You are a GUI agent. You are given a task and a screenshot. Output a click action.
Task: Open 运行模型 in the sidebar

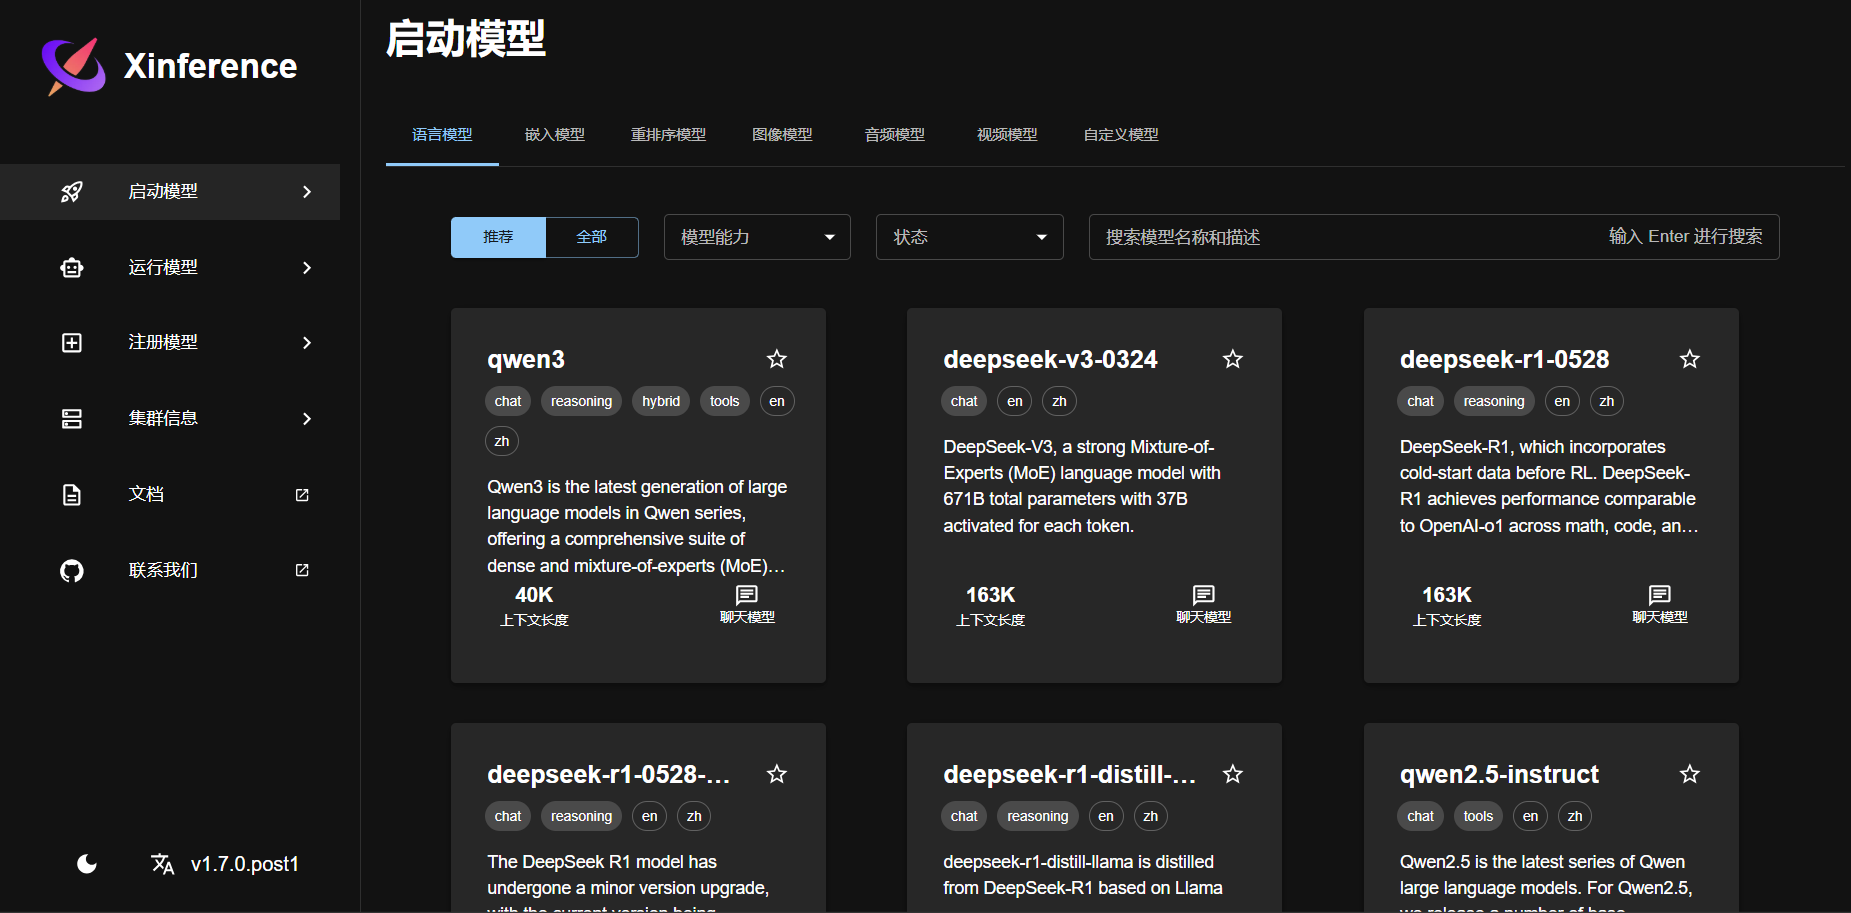[170, 268]
